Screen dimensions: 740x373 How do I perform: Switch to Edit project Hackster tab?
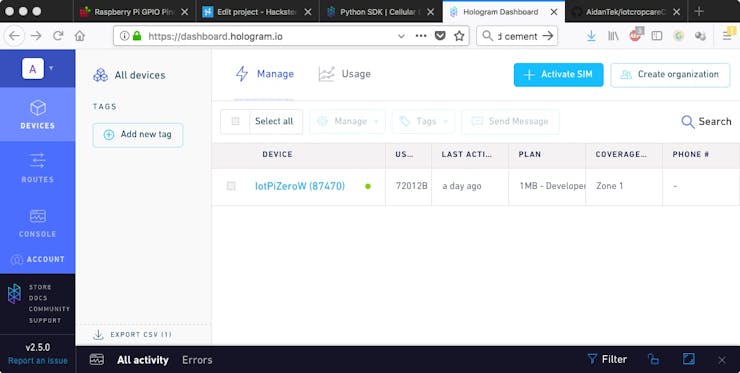pyautogui.click(x=257, y=12)
